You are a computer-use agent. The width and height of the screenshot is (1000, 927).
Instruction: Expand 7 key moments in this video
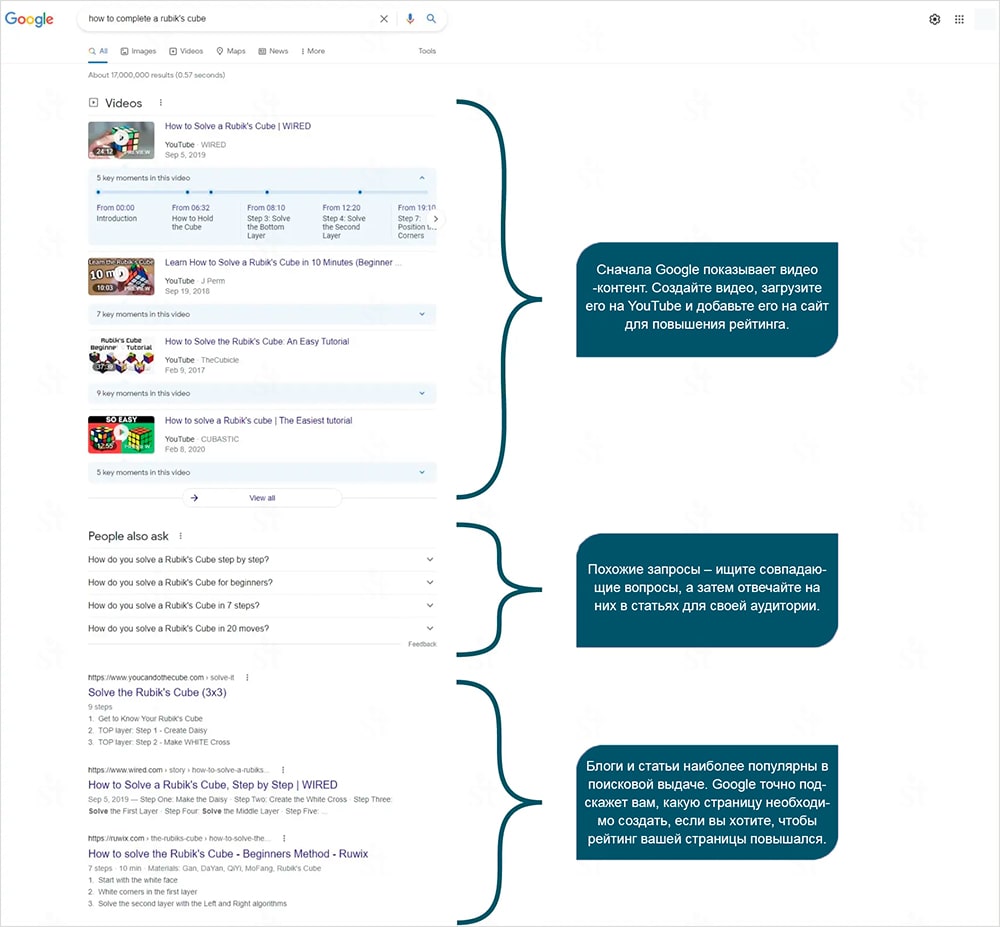tap(261, 314)
